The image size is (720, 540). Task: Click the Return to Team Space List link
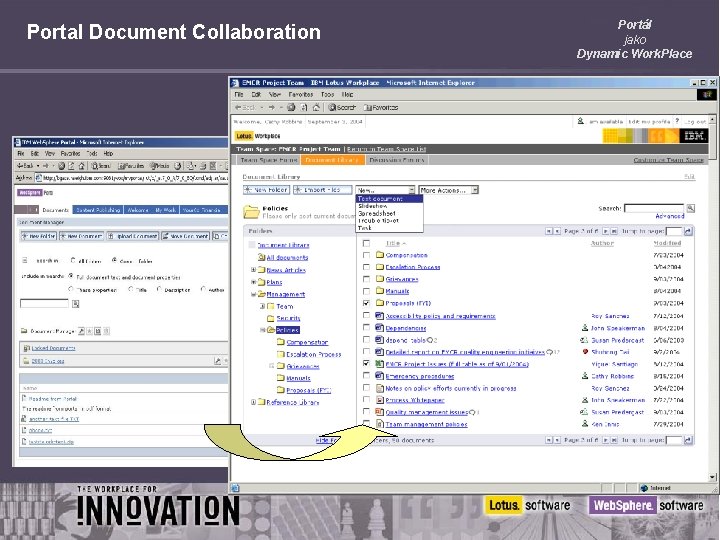[x=386, y=149]
